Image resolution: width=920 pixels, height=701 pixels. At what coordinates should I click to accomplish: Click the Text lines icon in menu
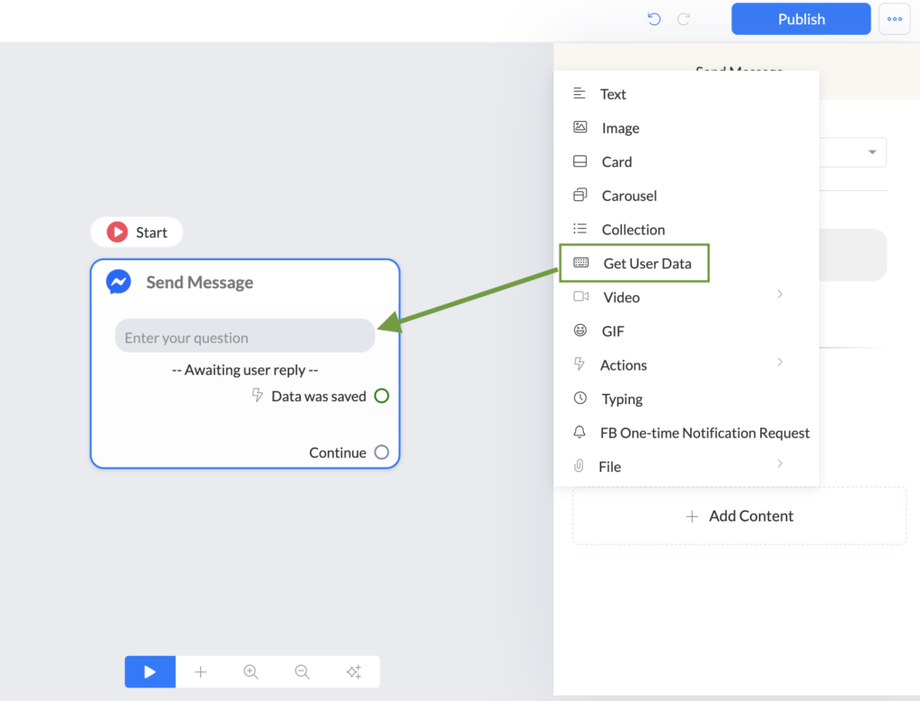pos(579,93)
